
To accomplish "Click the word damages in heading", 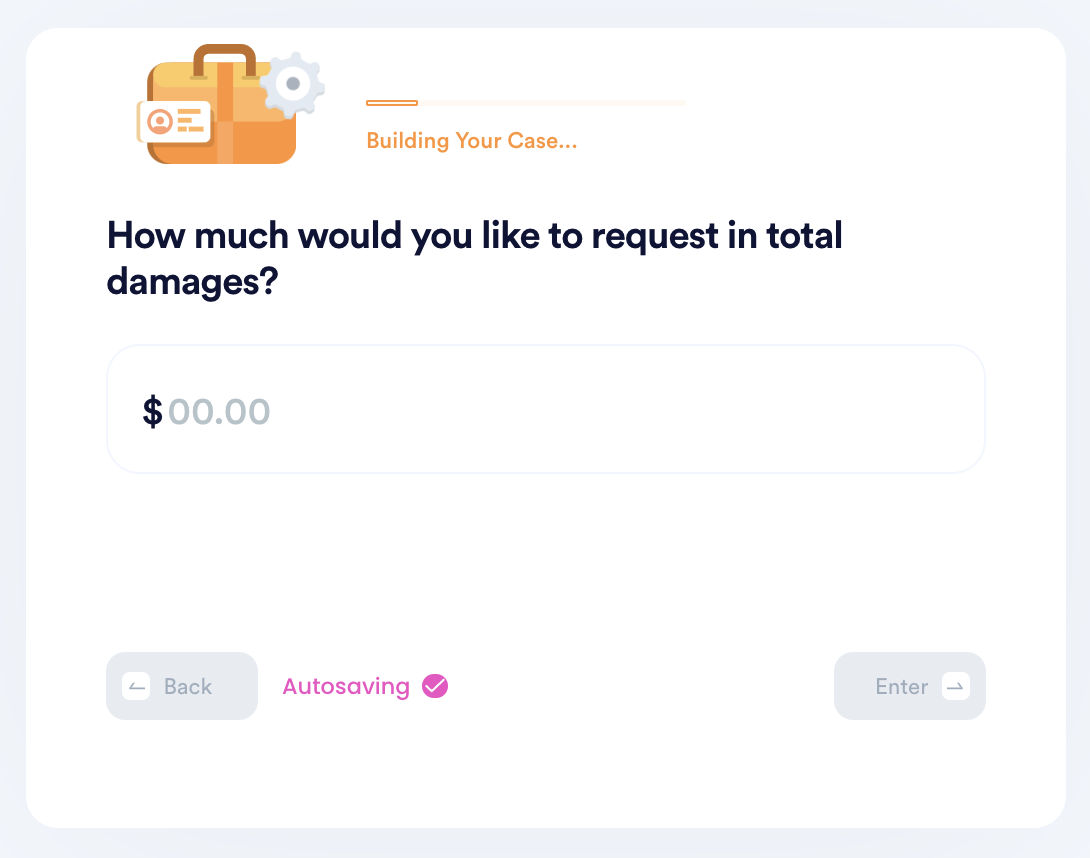I will pos(193,282).
